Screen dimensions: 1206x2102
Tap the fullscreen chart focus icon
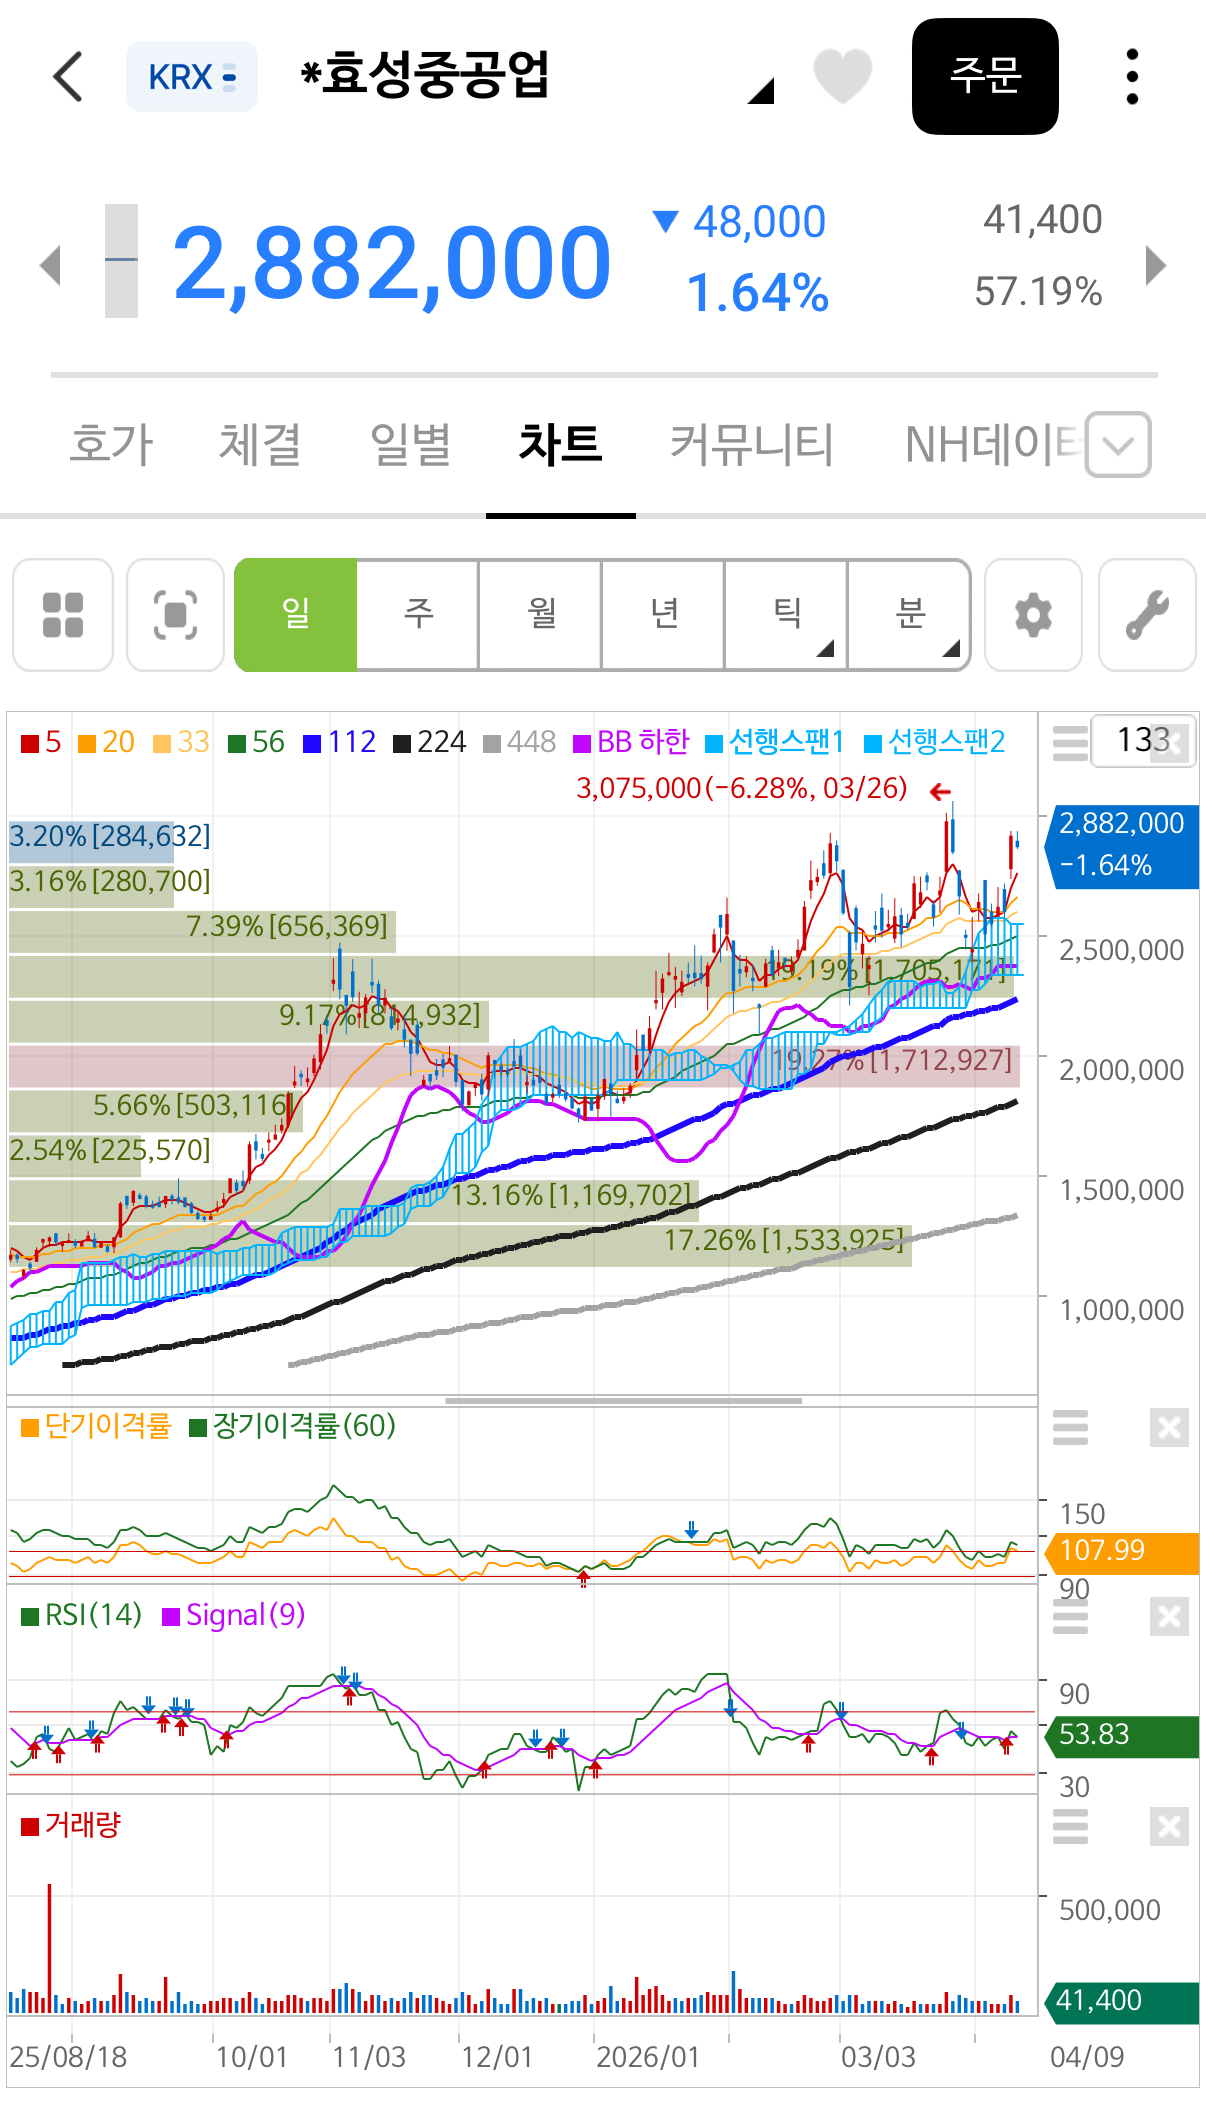pyautogui.click(x=176, y=615)
